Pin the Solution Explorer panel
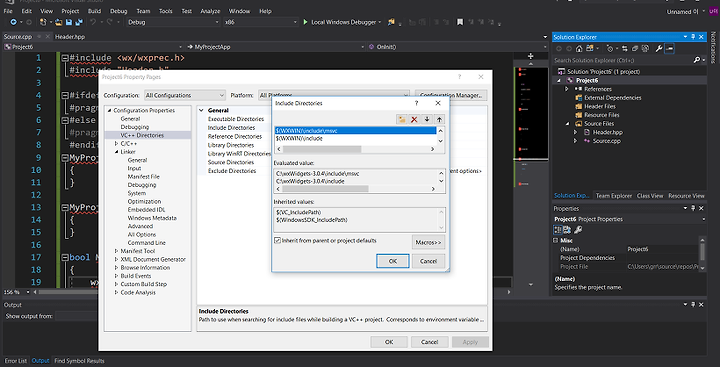Viewport: 720px width, 367px height. click(693, 37)
